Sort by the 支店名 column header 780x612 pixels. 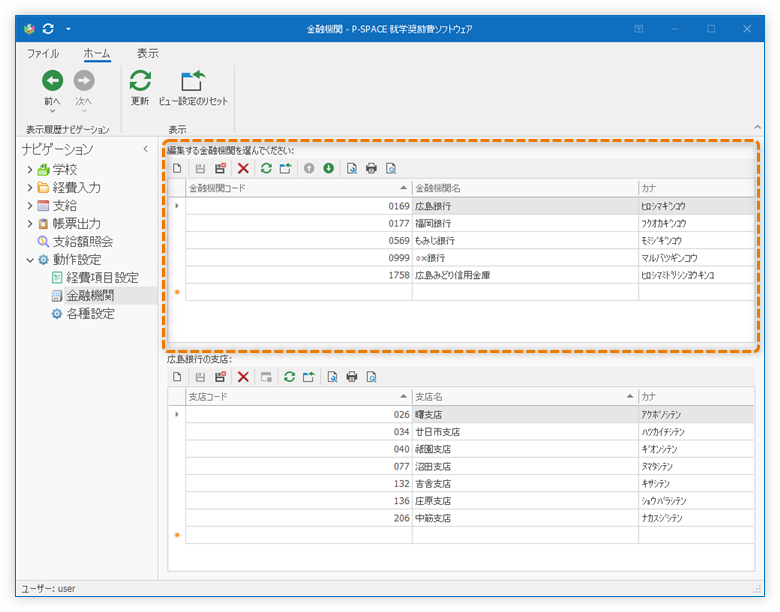coord(525,397)
